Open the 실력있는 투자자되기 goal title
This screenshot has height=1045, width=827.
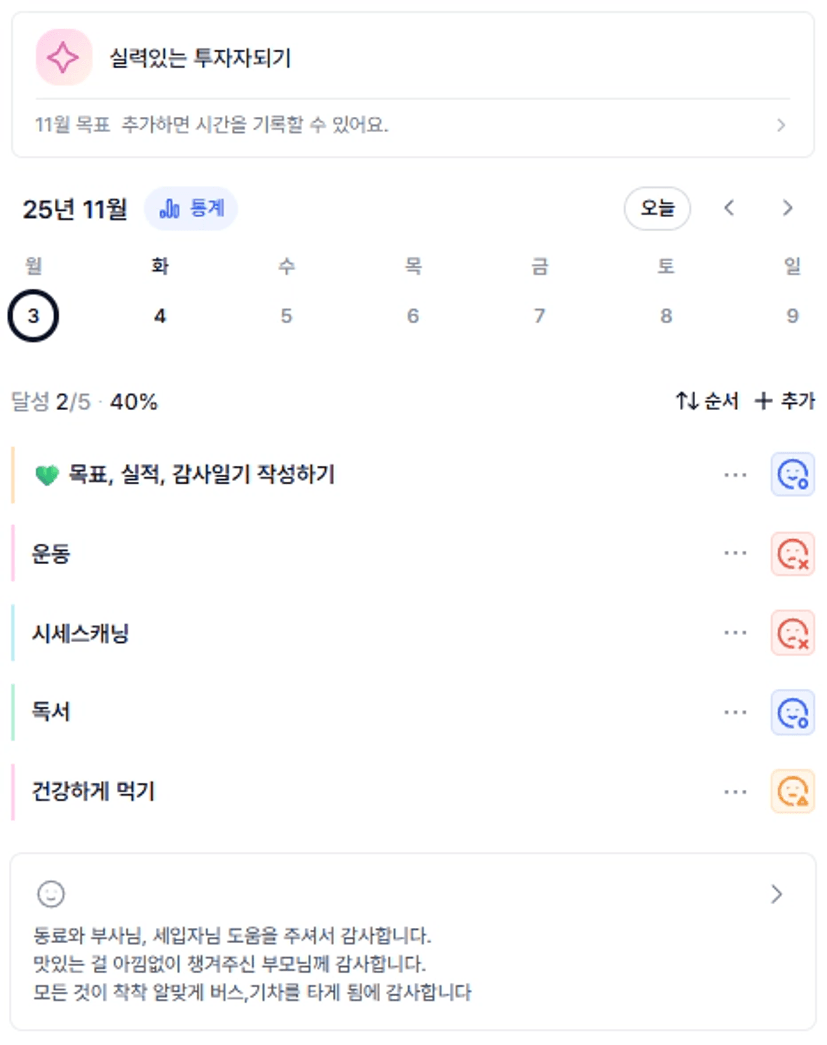[x=200, y=58]
